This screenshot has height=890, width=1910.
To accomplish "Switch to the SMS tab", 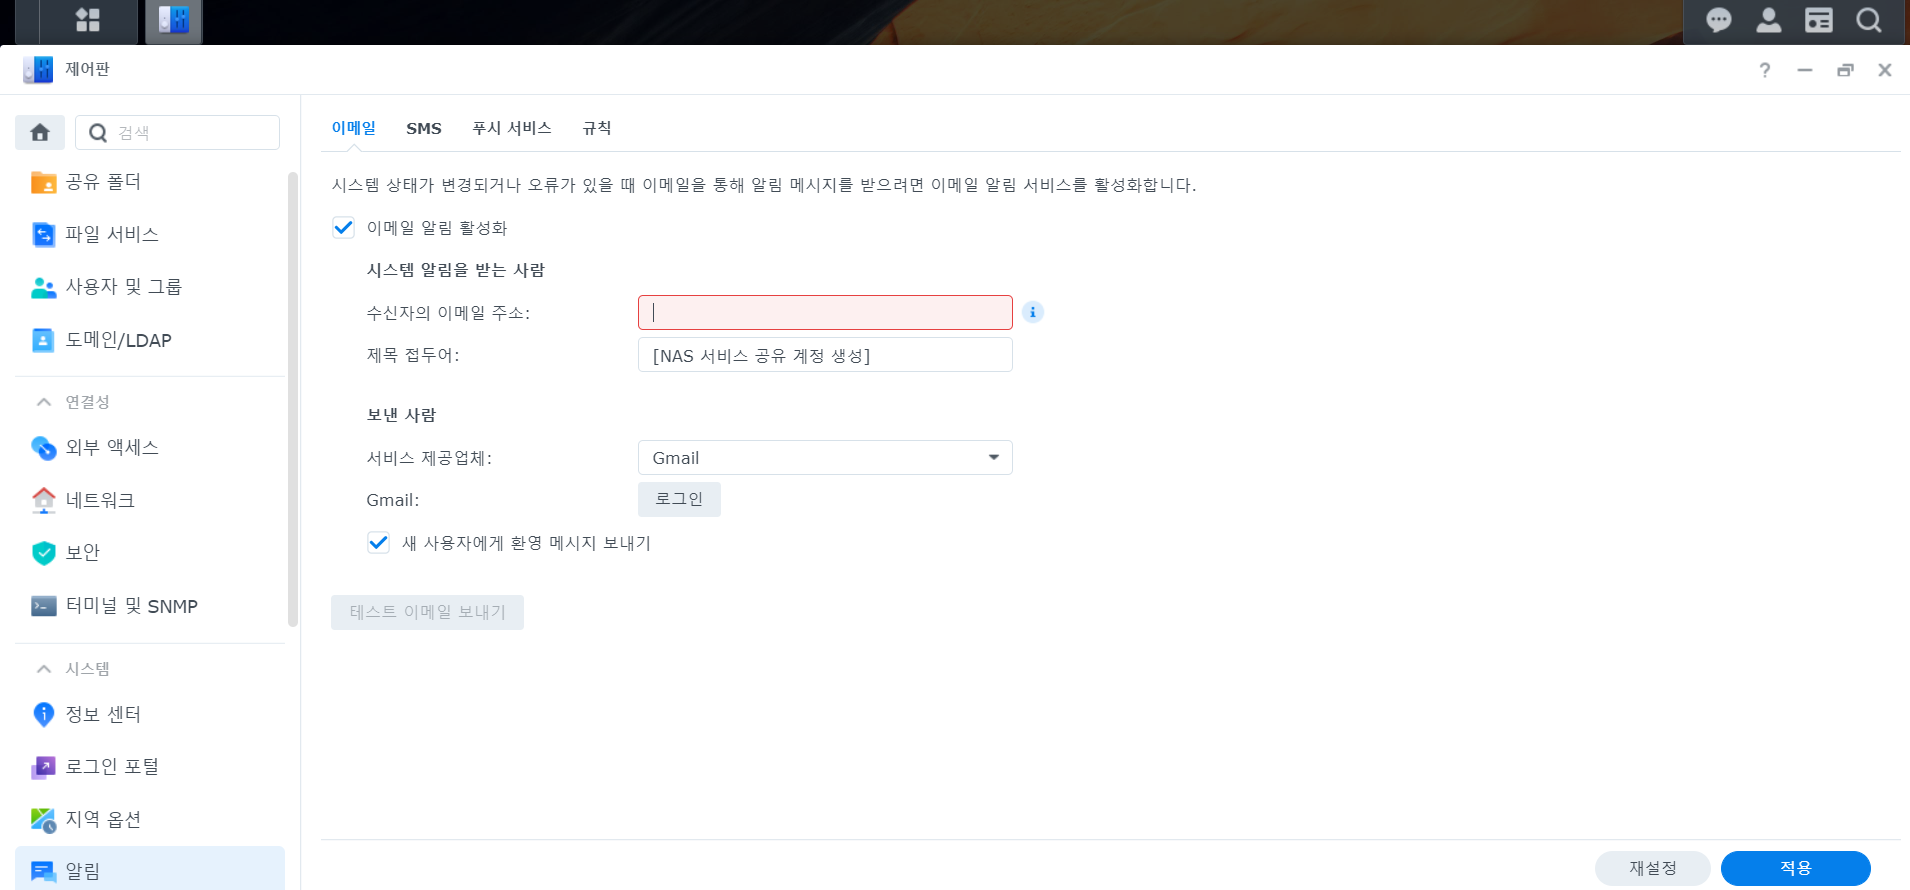I will point(424,128).
